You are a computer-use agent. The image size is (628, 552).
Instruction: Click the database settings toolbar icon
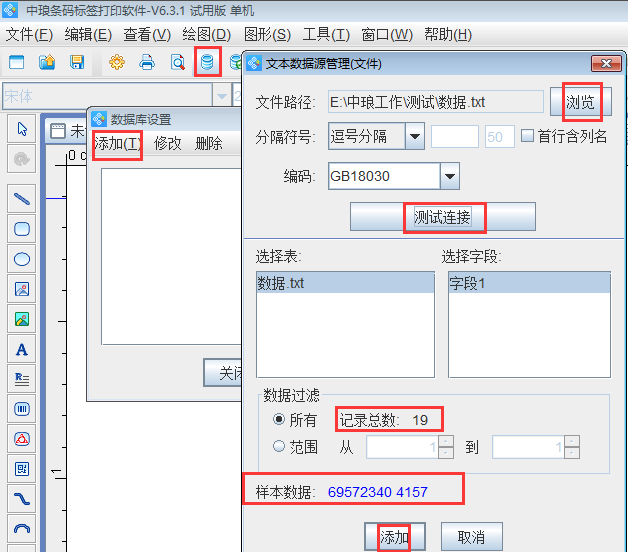coord(207,62)
